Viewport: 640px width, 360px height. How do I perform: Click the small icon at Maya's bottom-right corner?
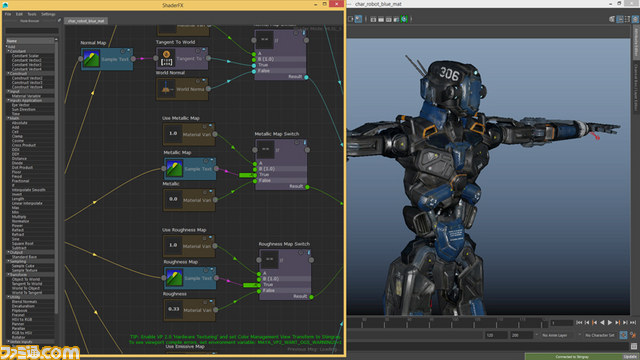click(x=634, y=346)
